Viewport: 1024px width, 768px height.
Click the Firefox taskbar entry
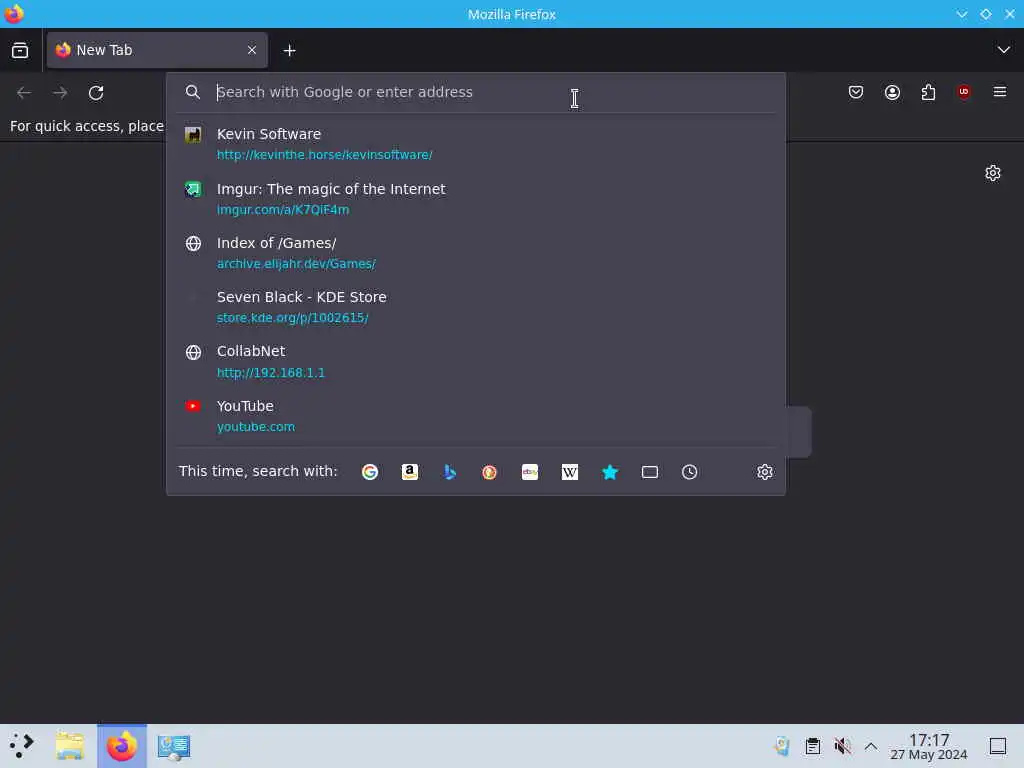122,746
